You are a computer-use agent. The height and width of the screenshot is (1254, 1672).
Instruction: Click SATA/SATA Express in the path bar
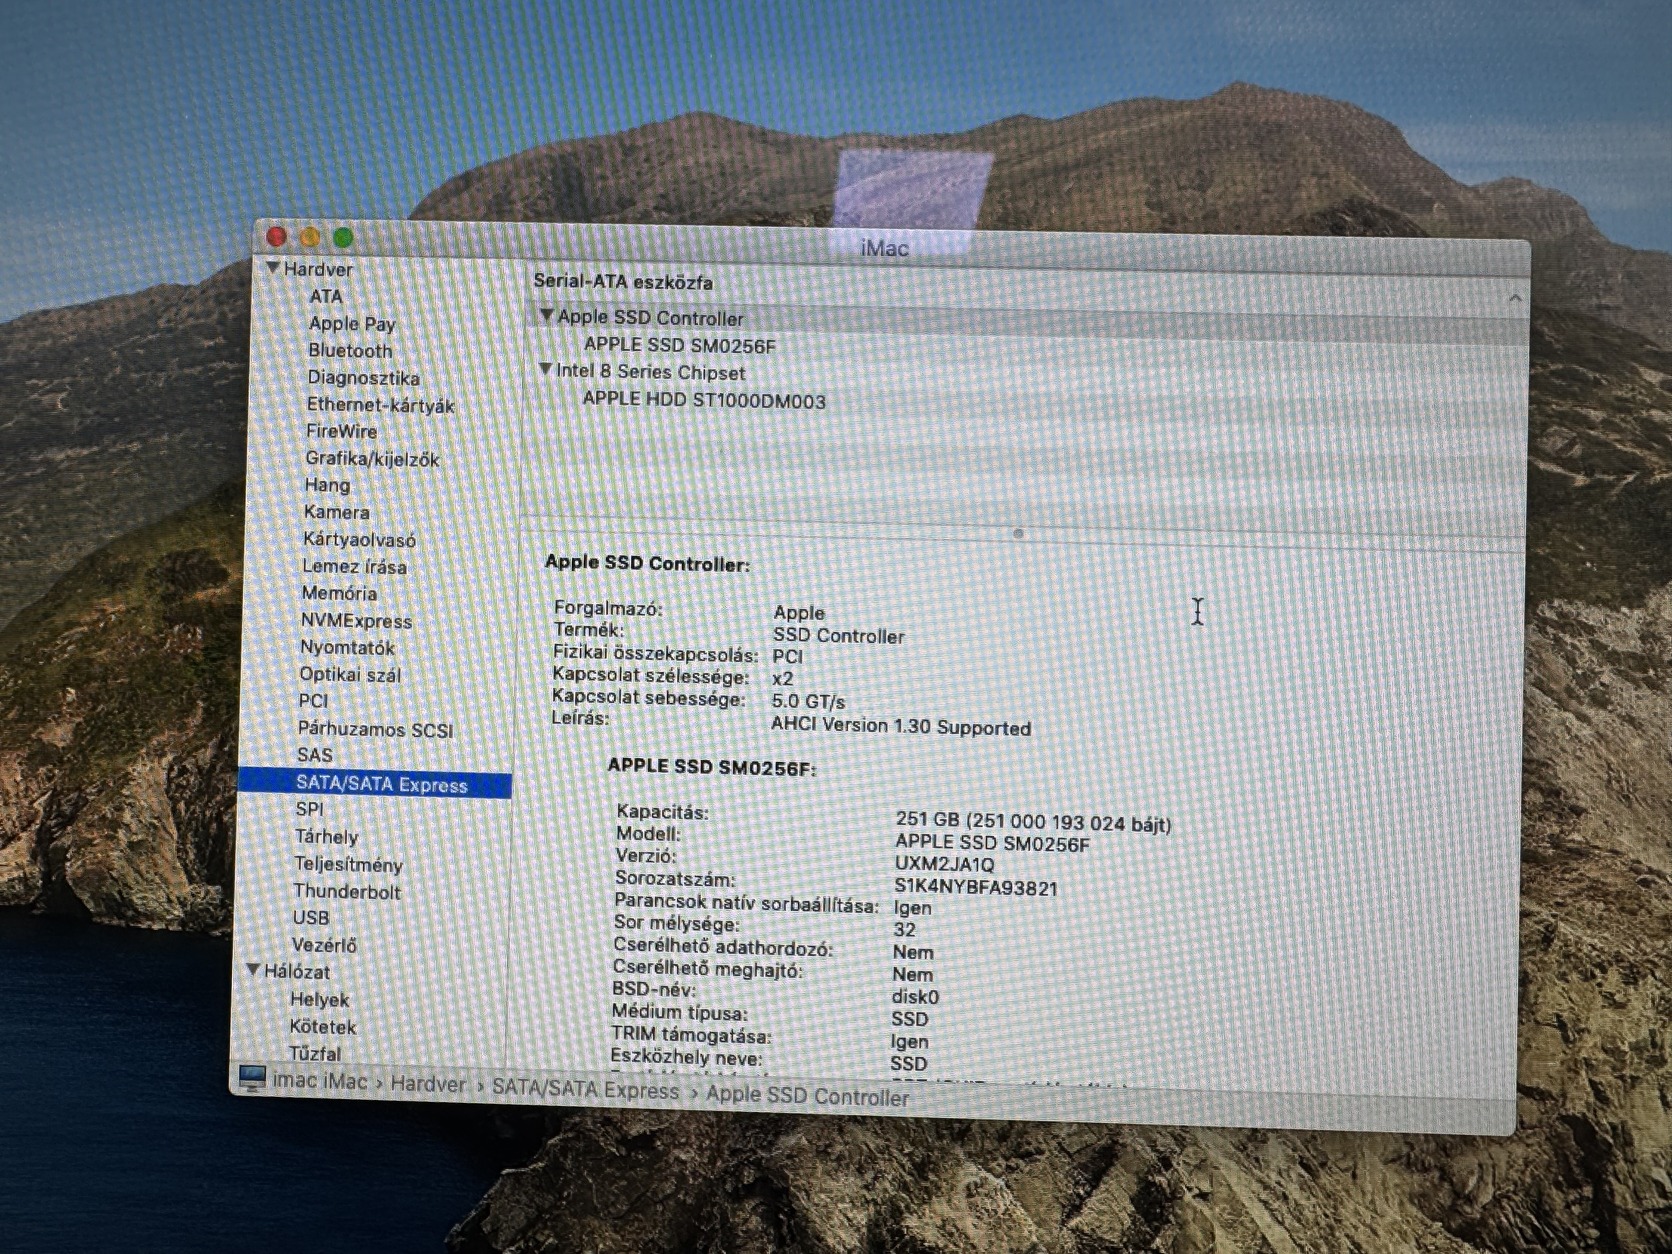(585, 1089)
